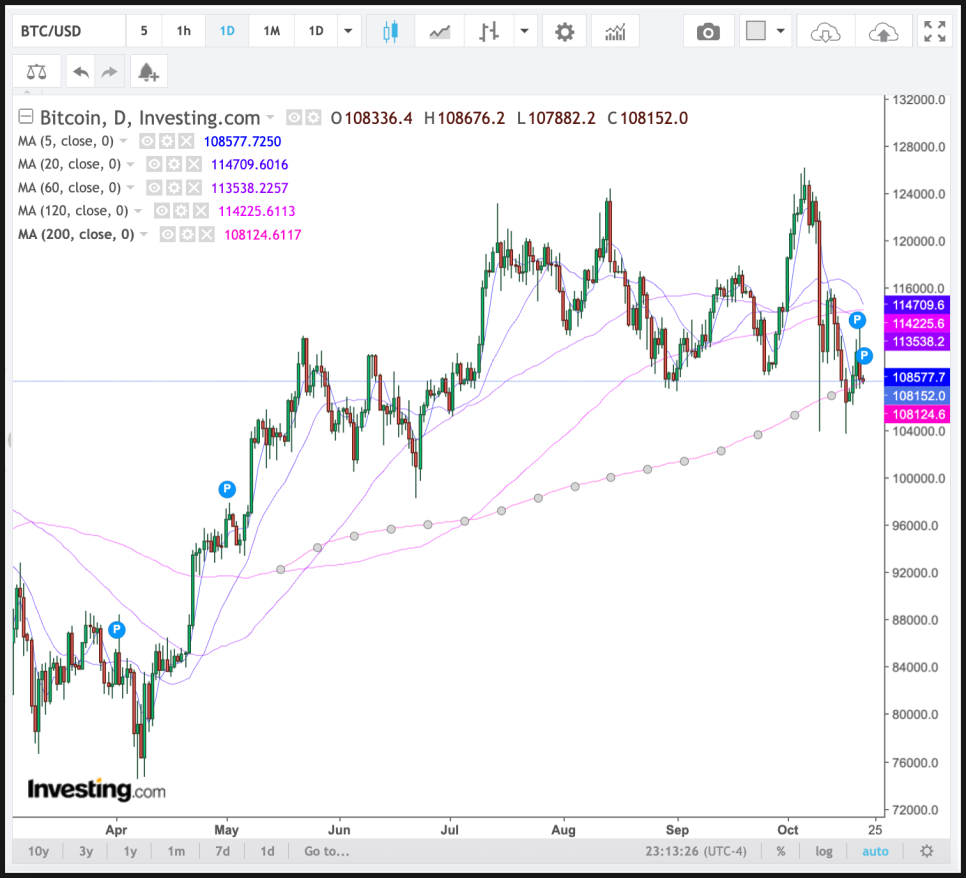Viewport: 966px width, 878px height.
Task: Enter fullscreen mode for the chart
Action: [935, 31]
